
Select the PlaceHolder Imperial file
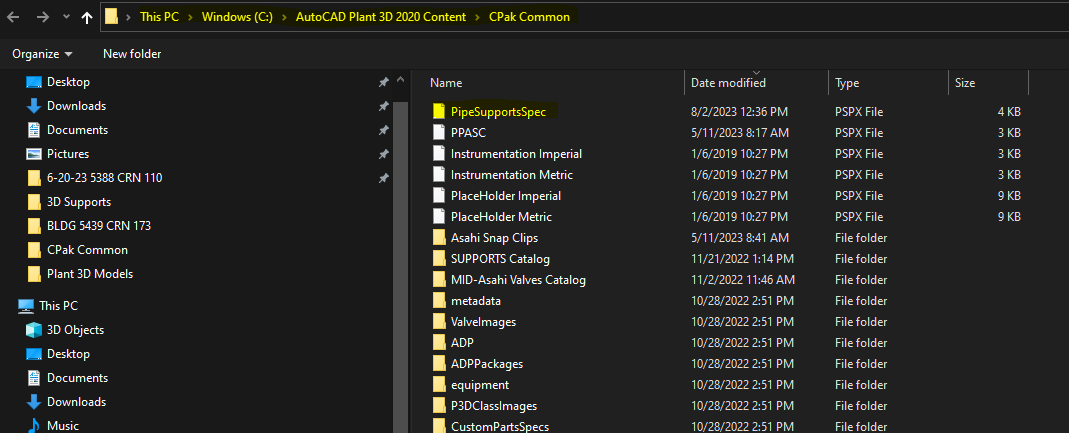(506, 196)
